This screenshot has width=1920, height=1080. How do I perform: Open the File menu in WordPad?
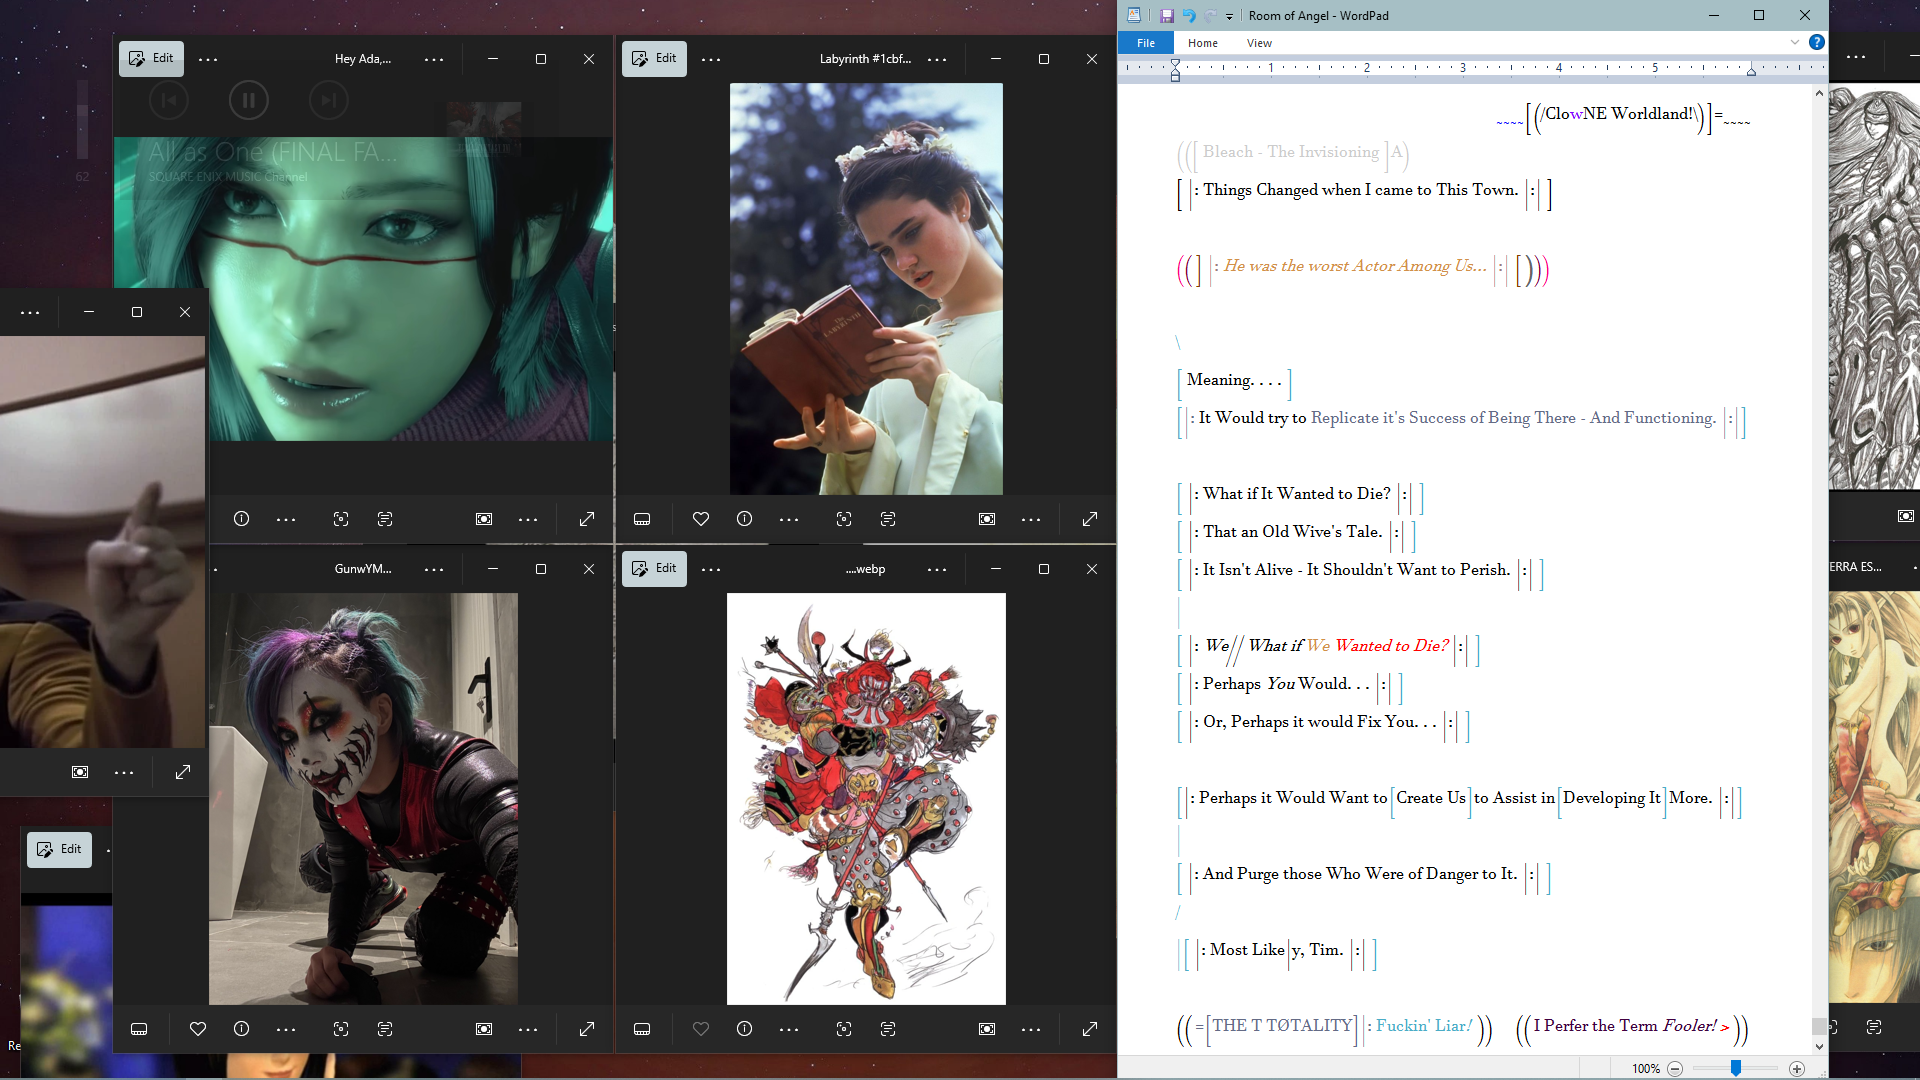pos(1146,43)
